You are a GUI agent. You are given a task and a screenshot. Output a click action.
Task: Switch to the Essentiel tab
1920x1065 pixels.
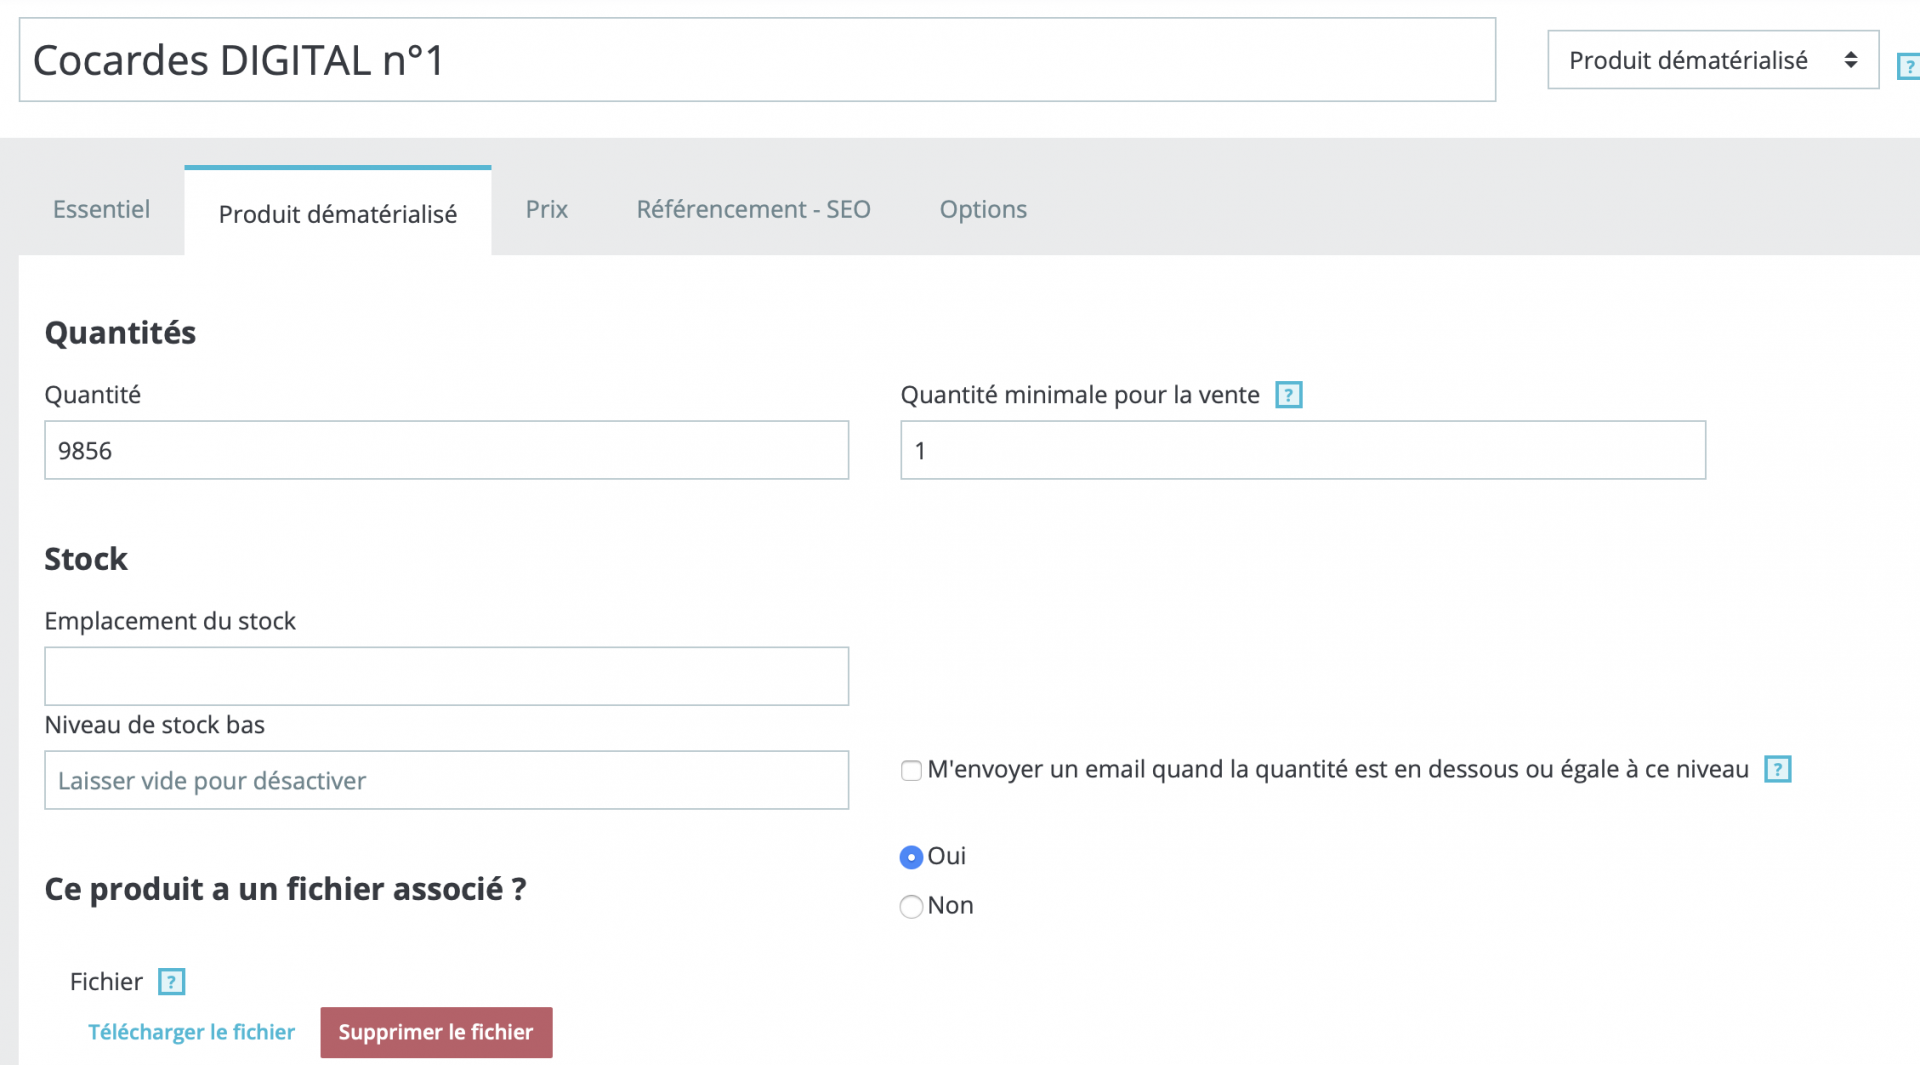click(101, 209)
